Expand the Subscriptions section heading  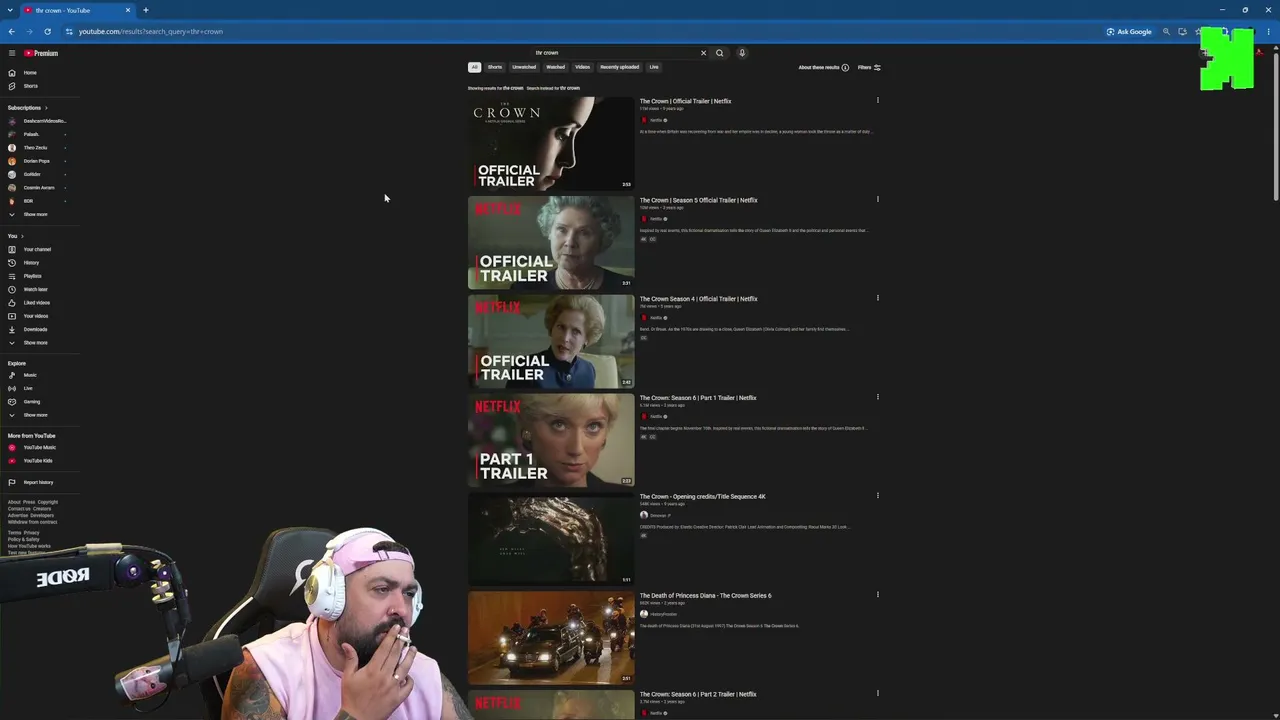pos(27,108)
